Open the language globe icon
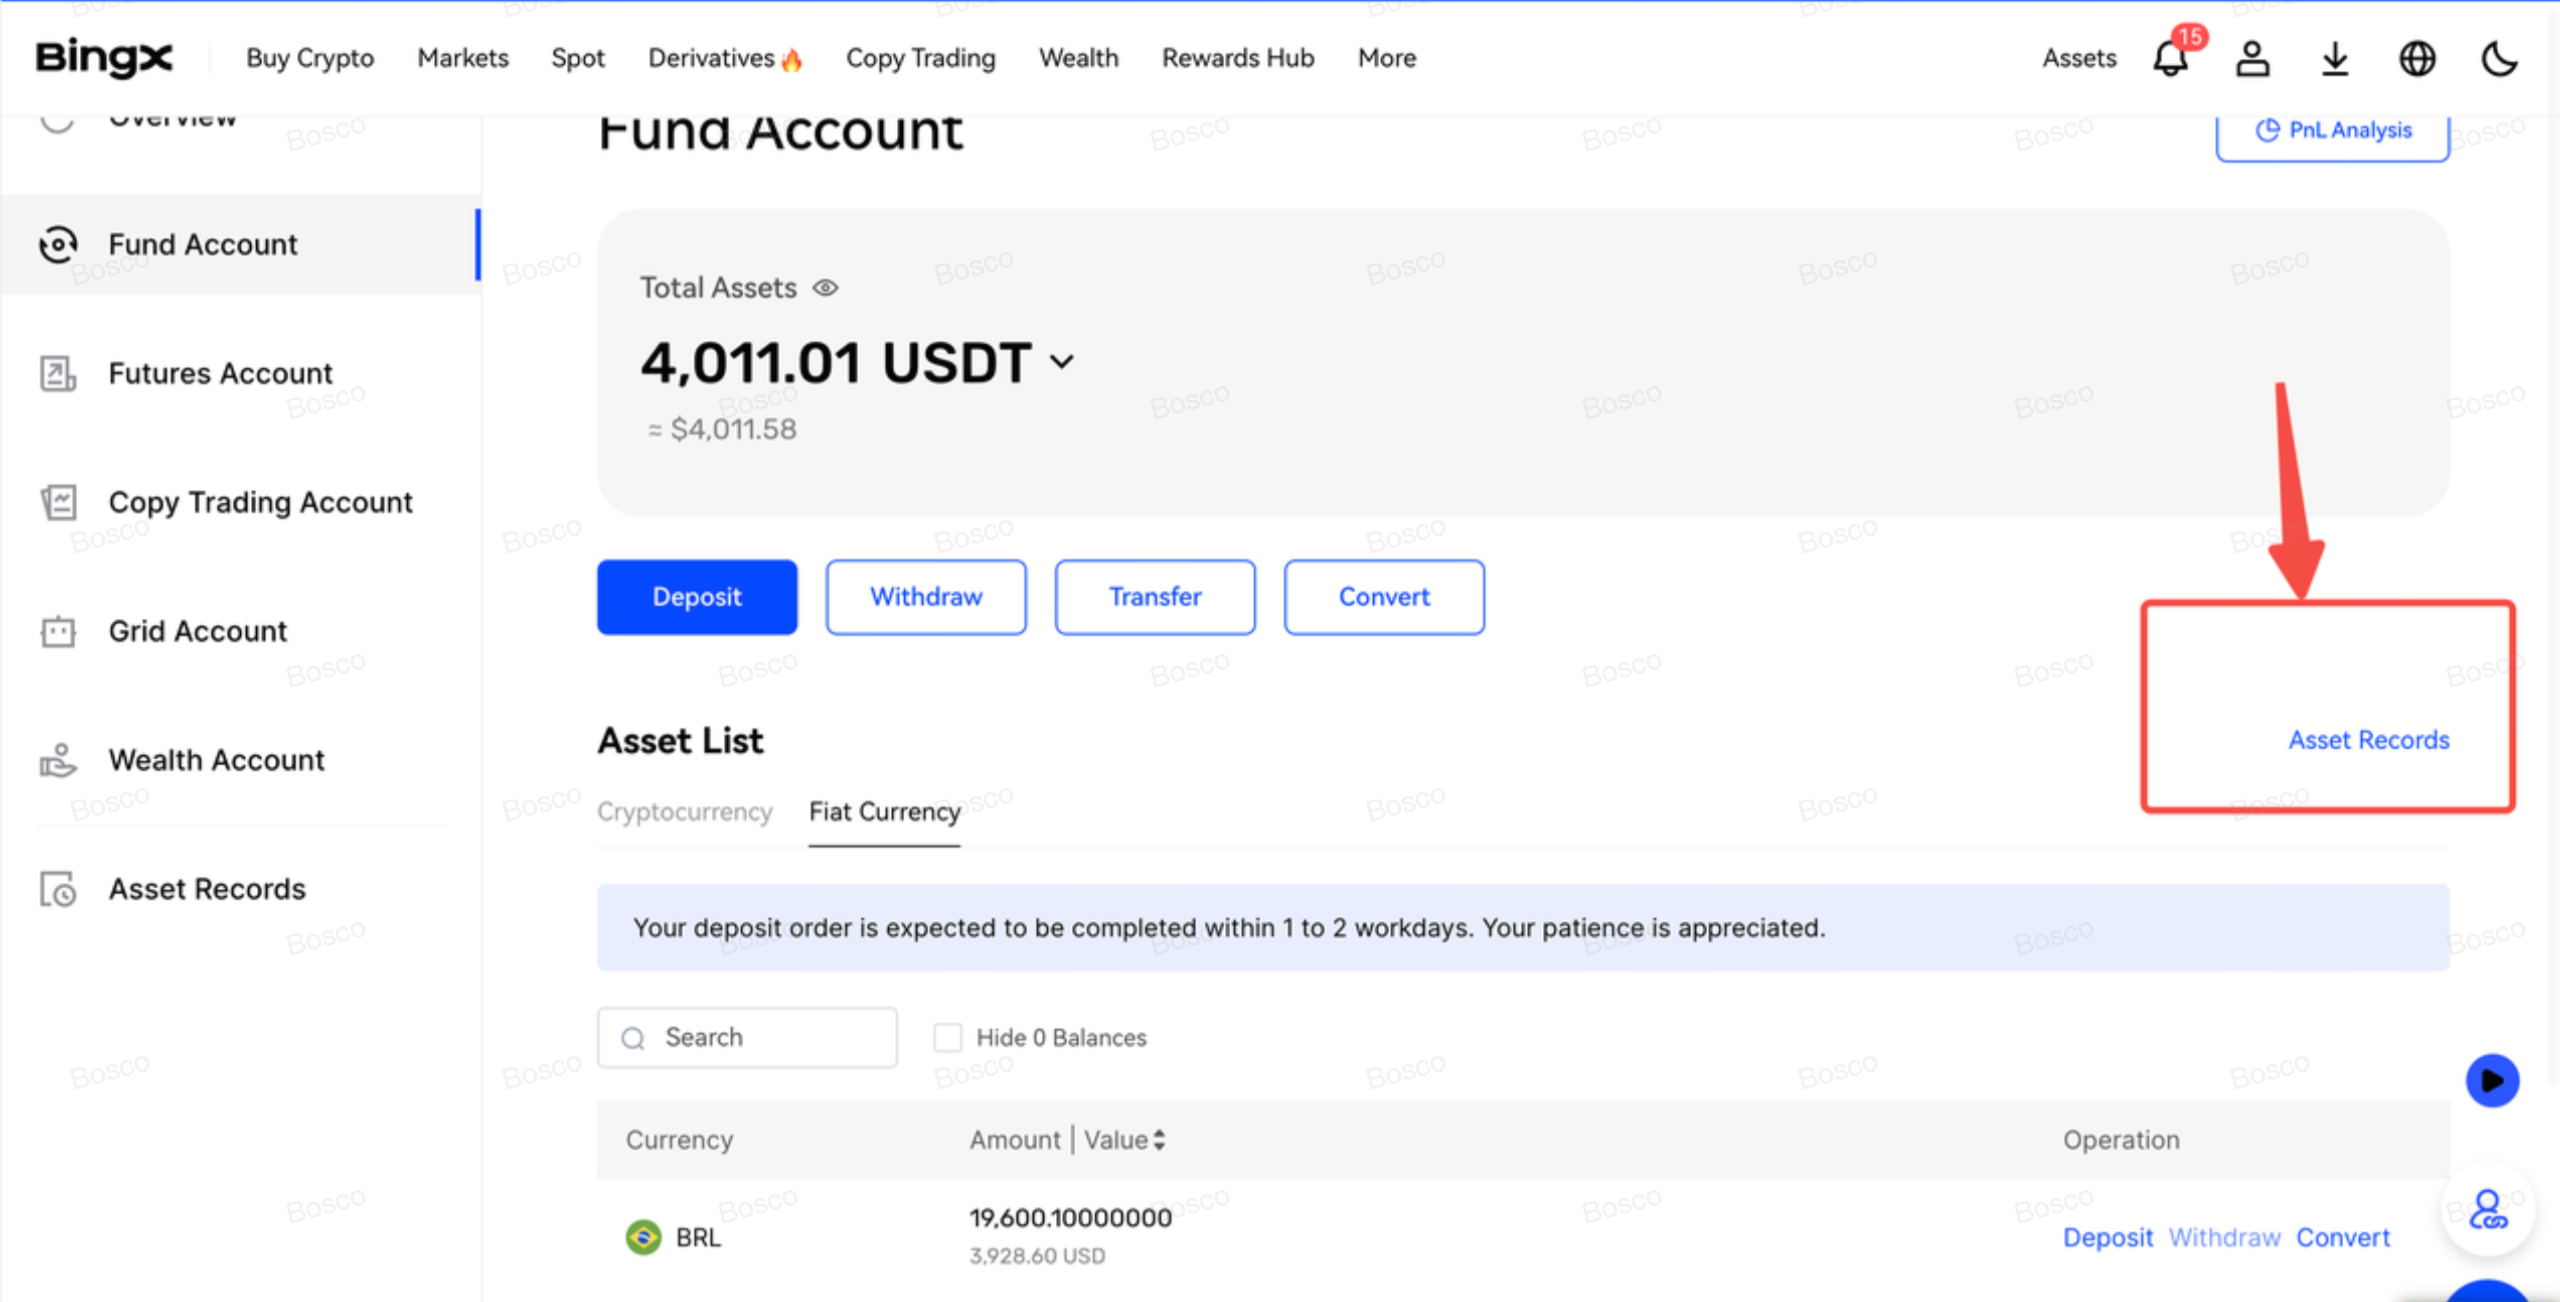Image resolution: width=2560 pixels, height=1302 pixels. tap(2417, 58)
